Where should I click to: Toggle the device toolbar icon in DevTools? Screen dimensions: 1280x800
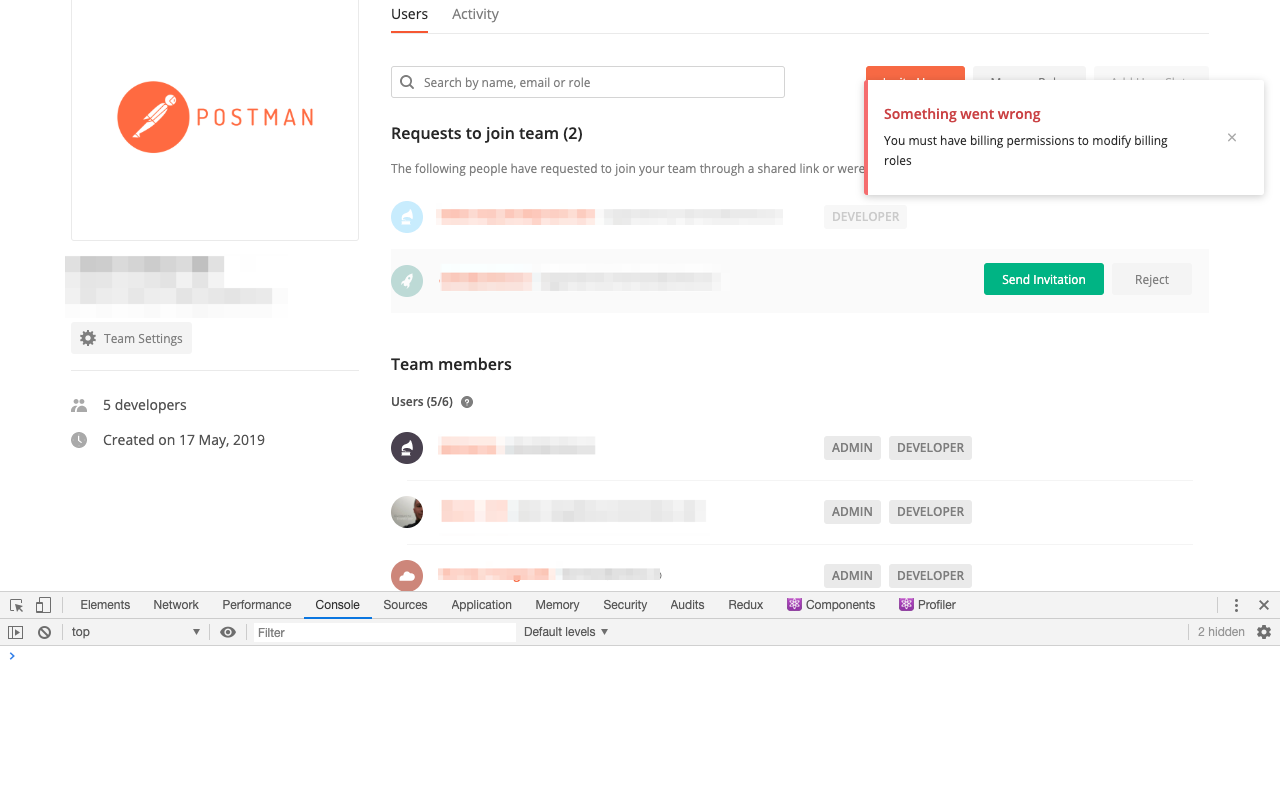(x=42, y=605)
